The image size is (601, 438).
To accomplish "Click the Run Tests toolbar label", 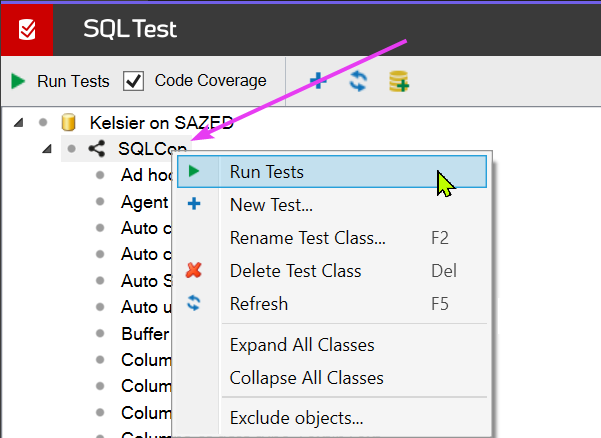I will click(73, 81).
